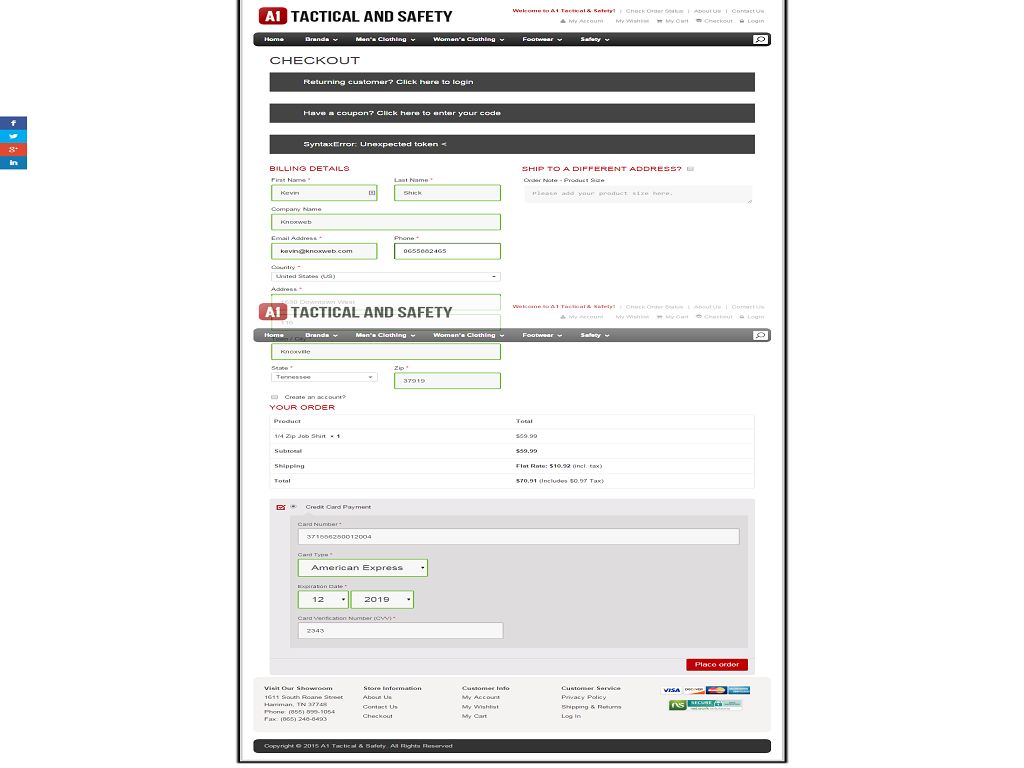Open footer Contact Us under Store Information

[x=380, y=707]
